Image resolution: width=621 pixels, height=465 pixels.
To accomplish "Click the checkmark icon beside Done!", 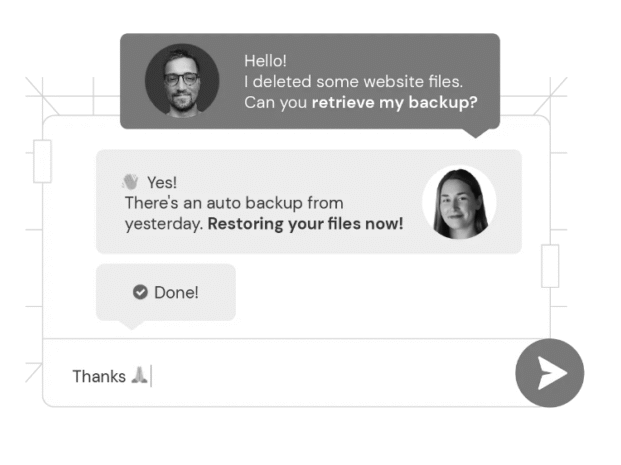I will pos(140,292).
